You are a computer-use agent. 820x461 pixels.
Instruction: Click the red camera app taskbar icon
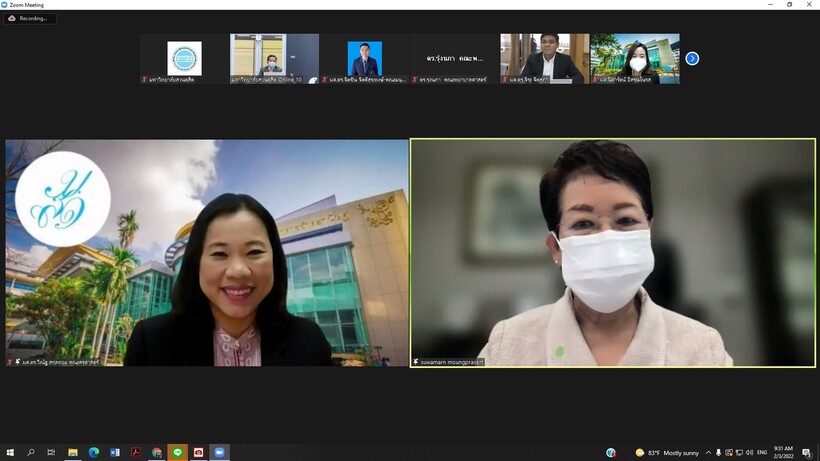click(198, 453)
